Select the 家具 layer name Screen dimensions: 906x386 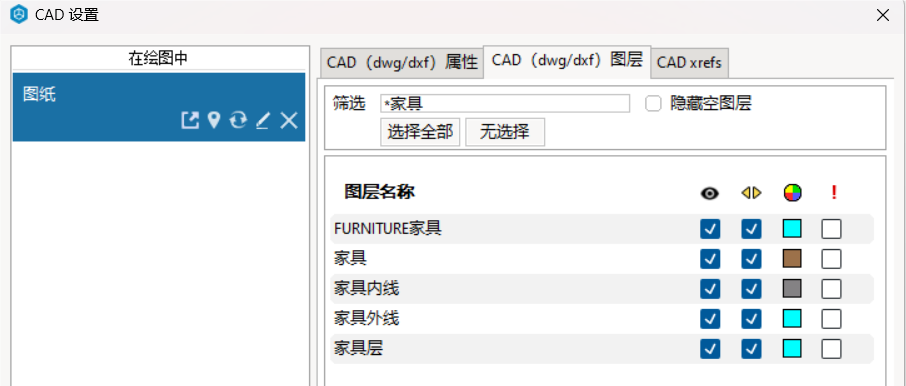(350, 258)
